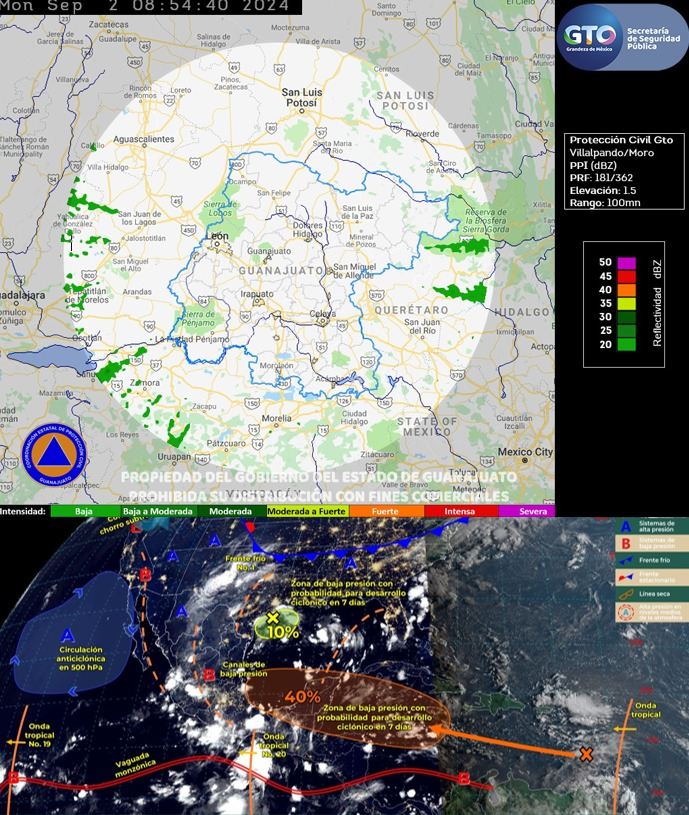
Task: Click the 'Canales de baja presión' label
Action: click(x=244, y=669)
